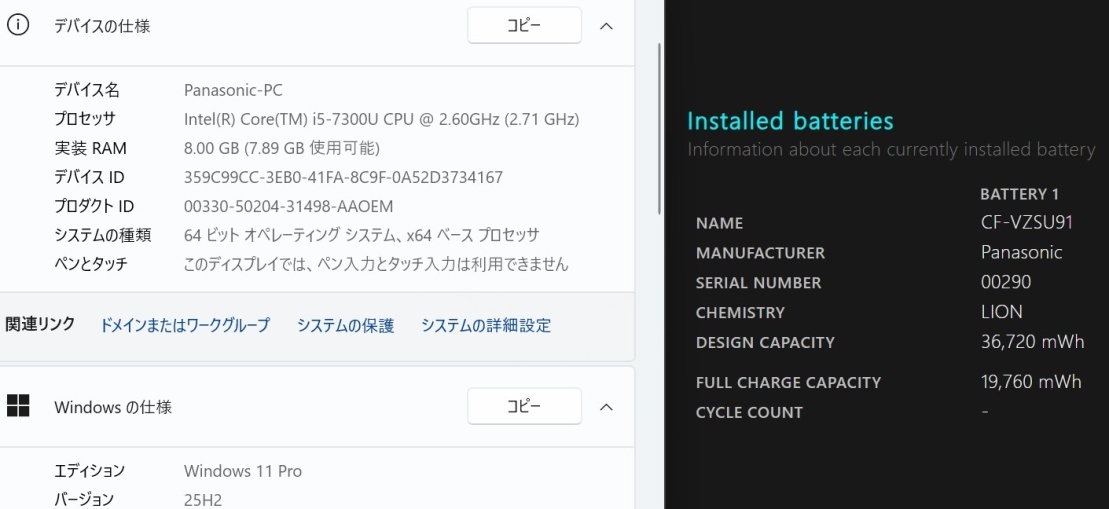The height and width of the screenshot is (509, 1109).
Task: Select the device name Panasonic-PC text
Action: (x=233, y=90)
